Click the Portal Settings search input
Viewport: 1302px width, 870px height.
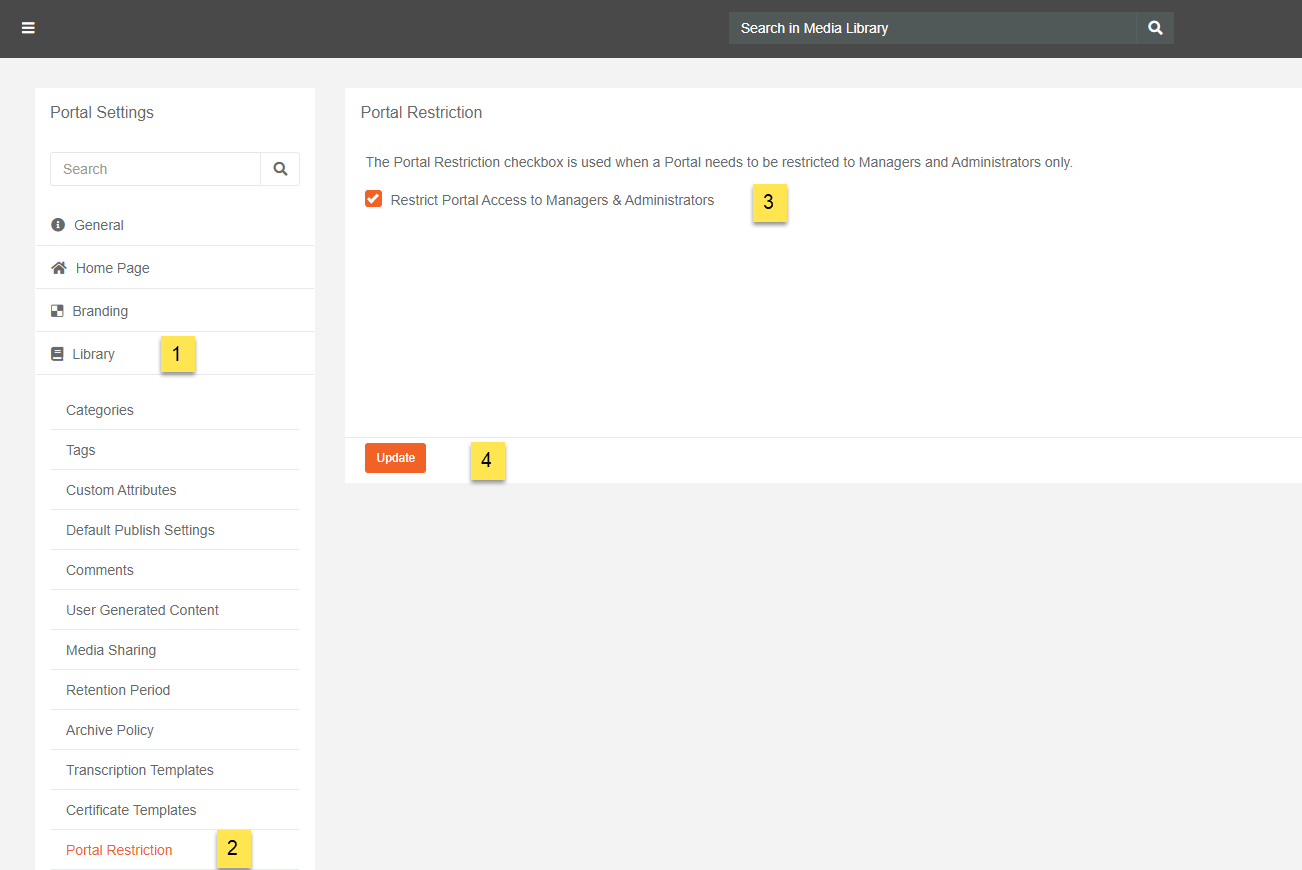tap(155, 169)
